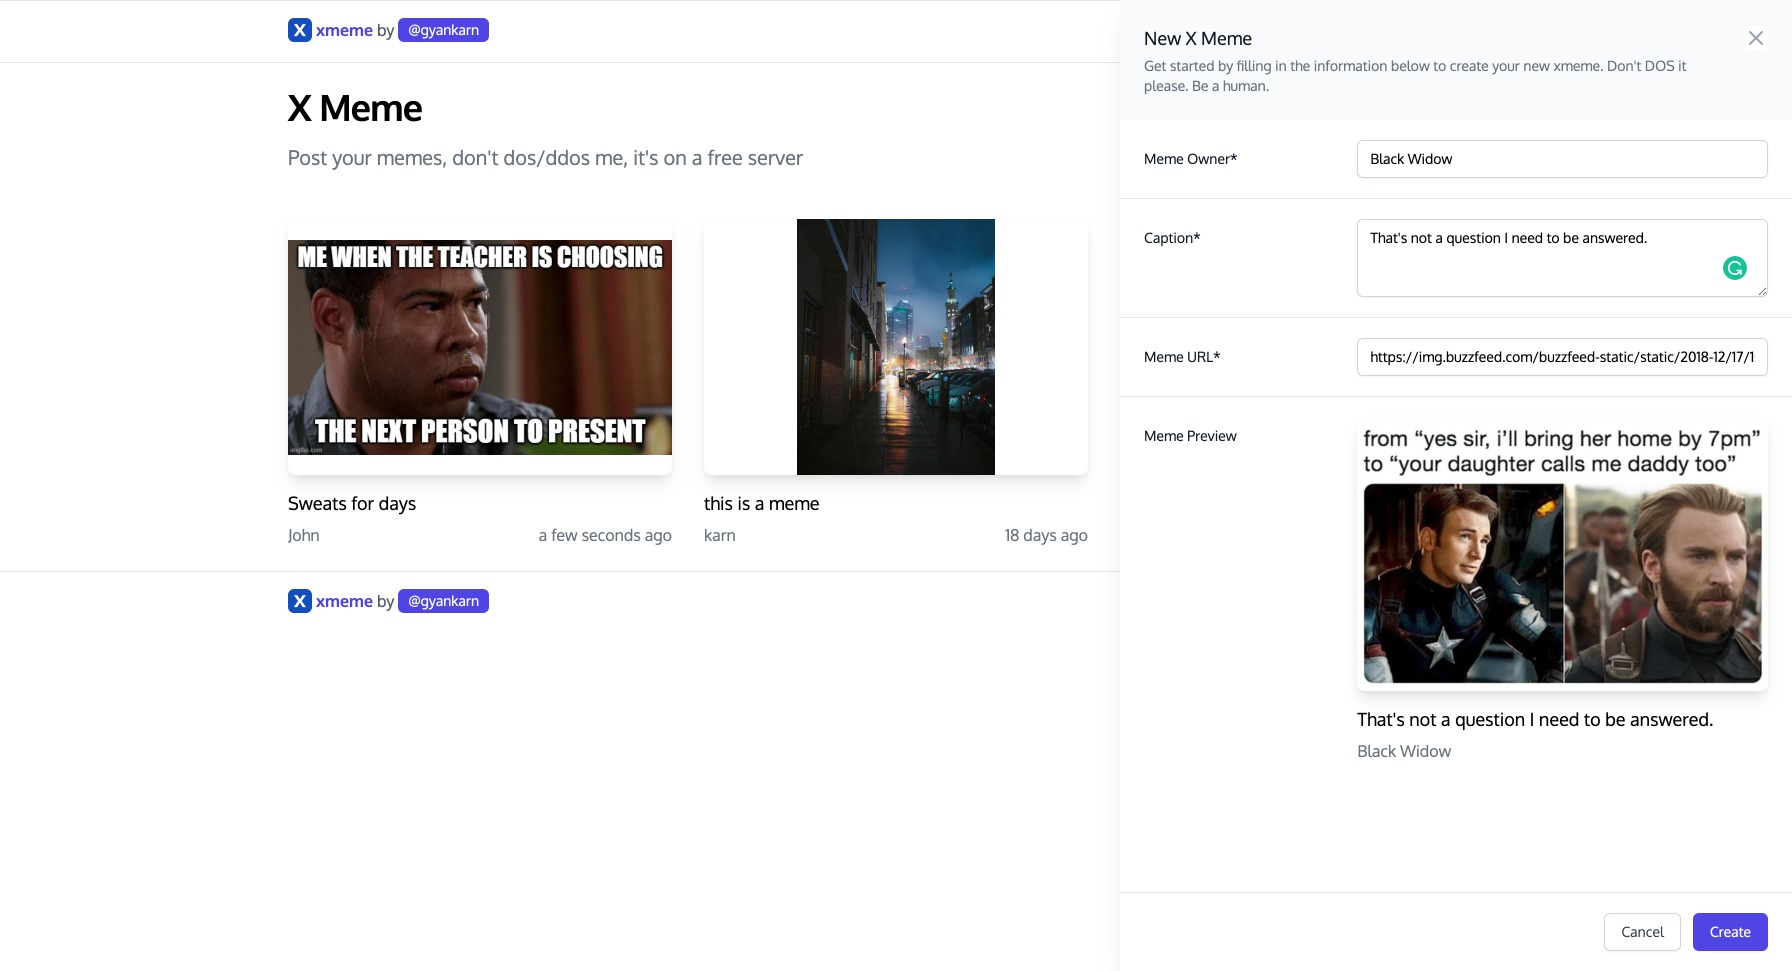Viewport: 1792px width, 971px height.
Task: Click the 'Post your memes' subtitle text
Action: (x=545, y=158)
